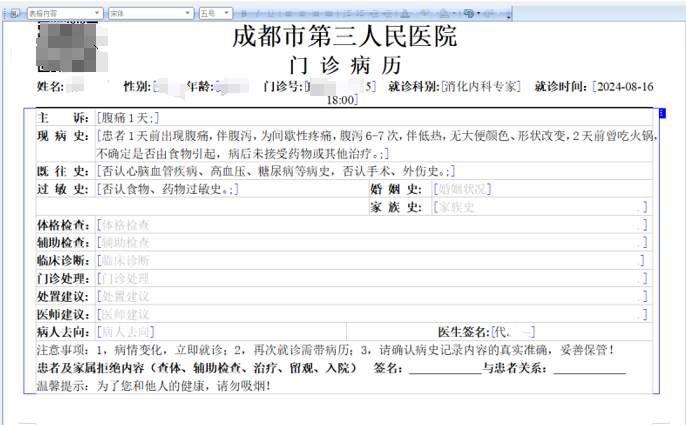
Task: Toggle underline formatting
Action: [x=271, y=14]
